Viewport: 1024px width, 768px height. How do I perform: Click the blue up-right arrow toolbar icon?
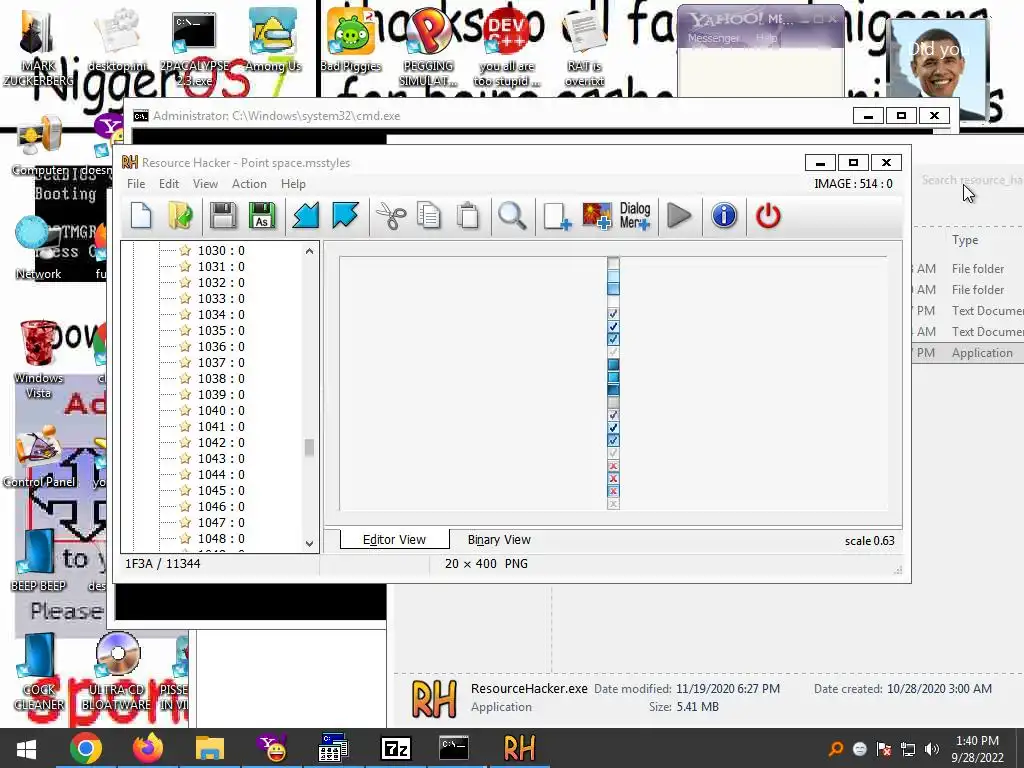point(345,216)
